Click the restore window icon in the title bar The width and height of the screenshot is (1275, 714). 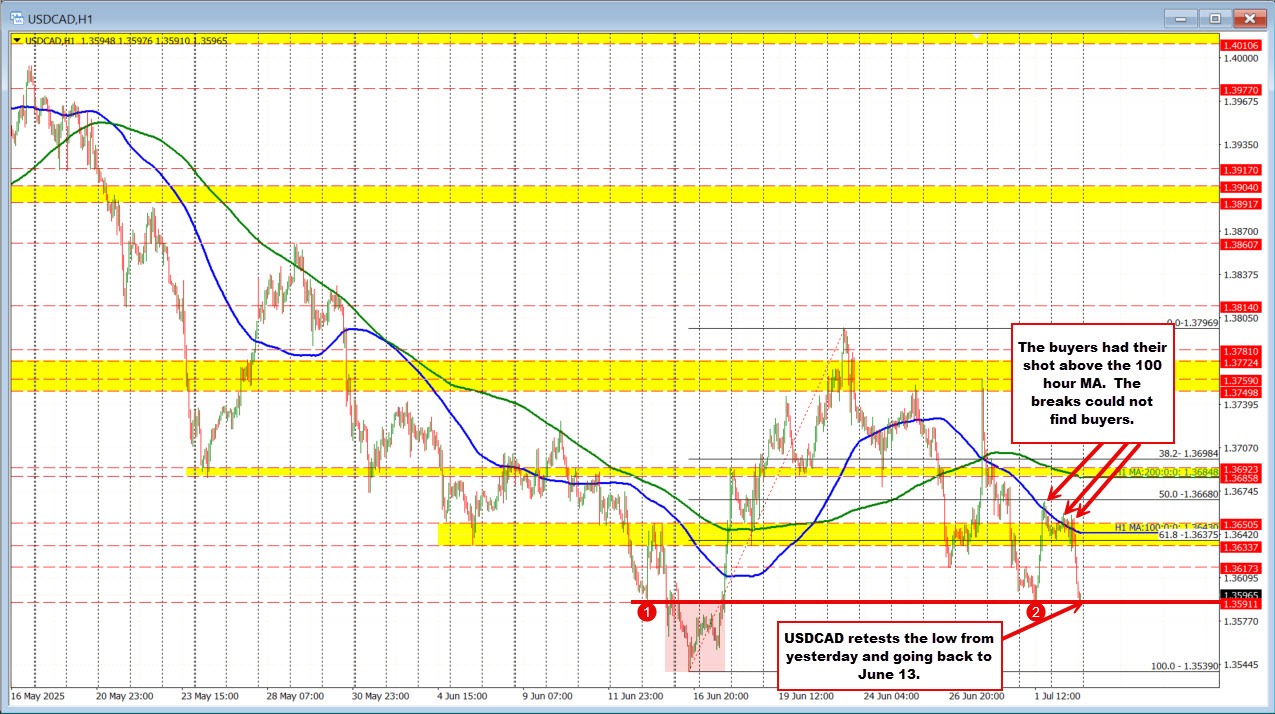pos(1214,17)
